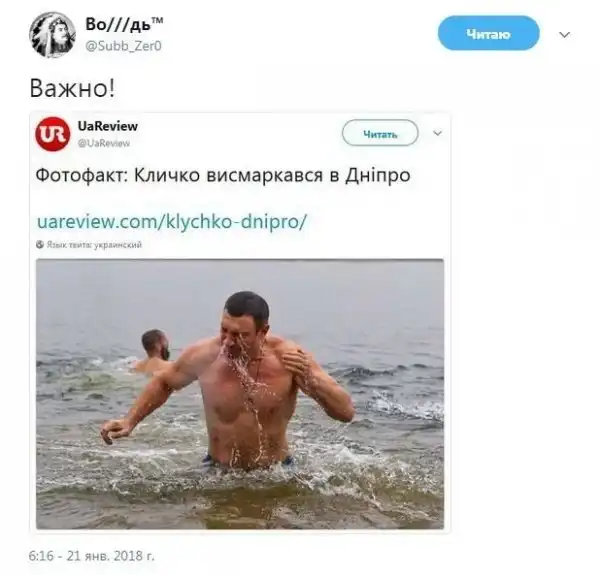Click the bearded man in the photo background
The height and width of the screenshot is (575, 600).
click(154, 350)
